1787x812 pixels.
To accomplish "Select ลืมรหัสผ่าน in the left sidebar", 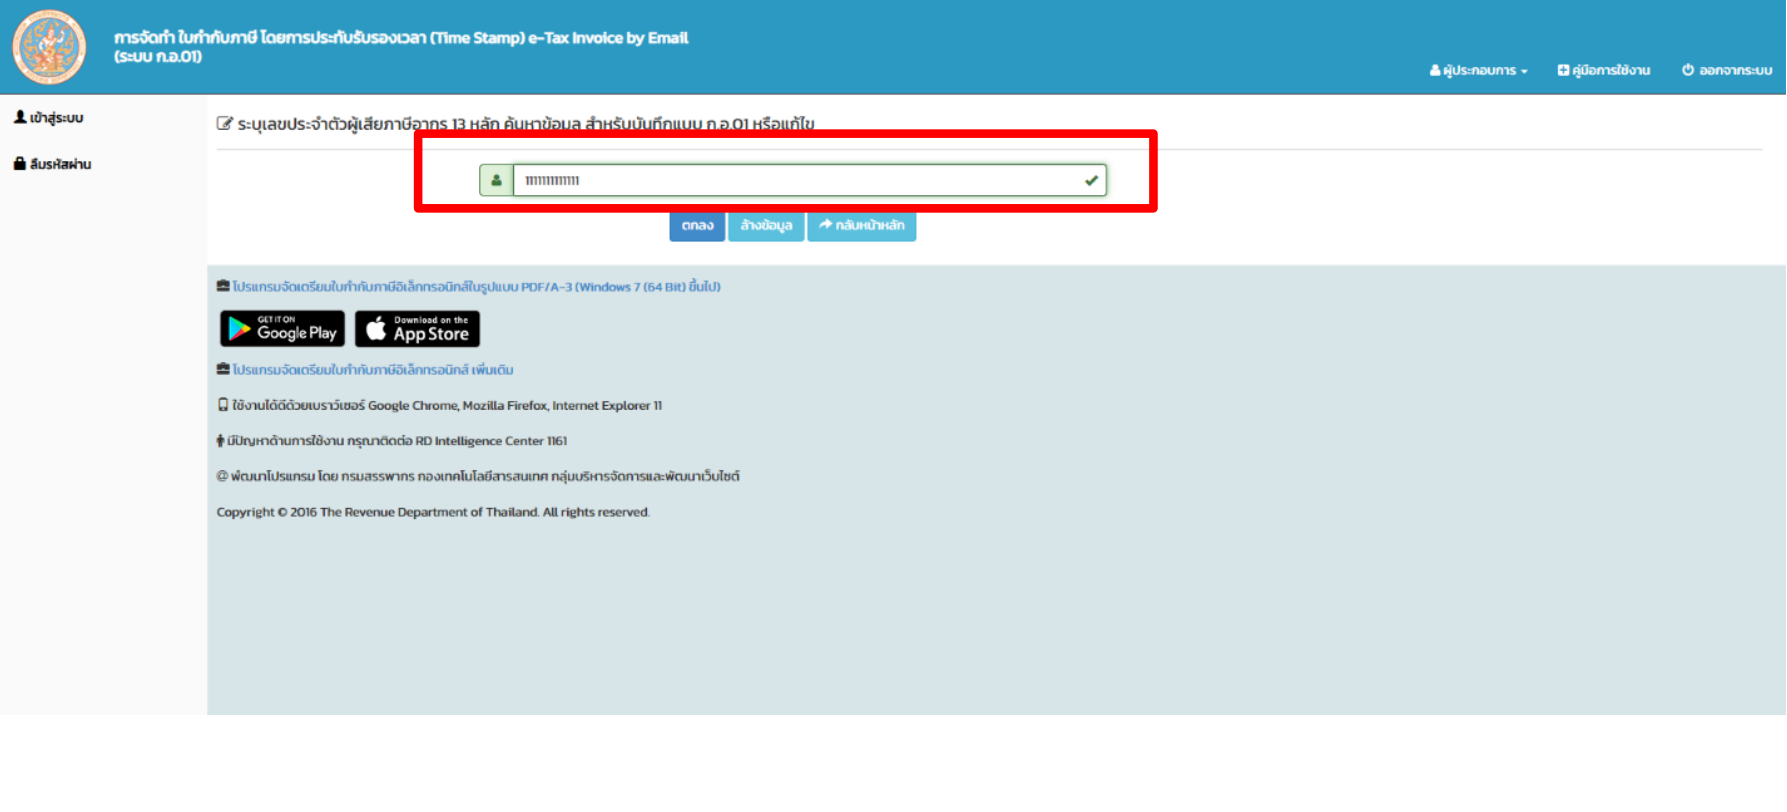I will [53, 164].
